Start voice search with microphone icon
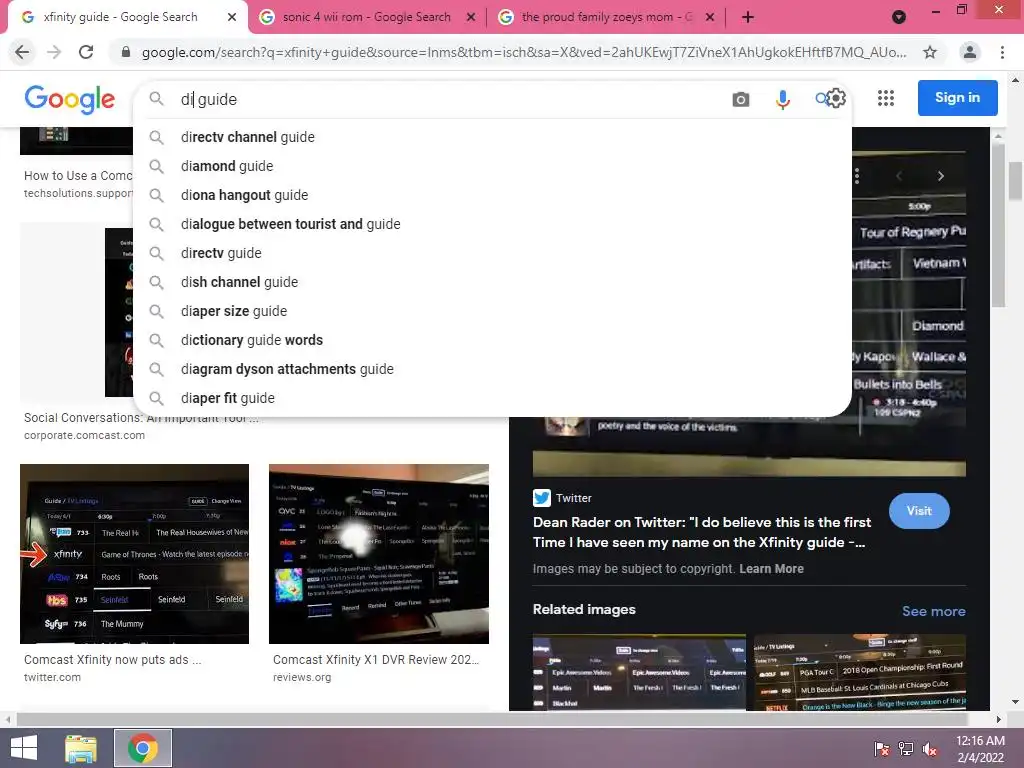The height and width of the screenshot is (768, 1024). tap(782, 99)
